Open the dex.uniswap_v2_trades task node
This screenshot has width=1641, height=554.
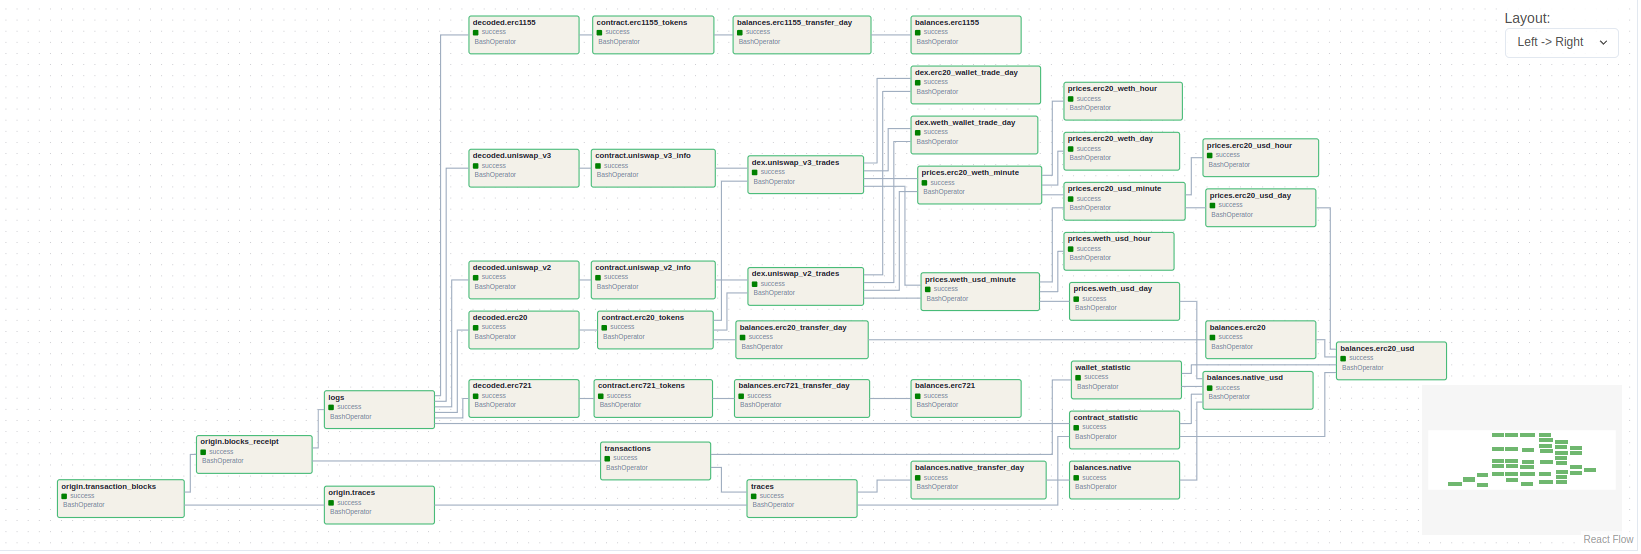pos(806,286)
